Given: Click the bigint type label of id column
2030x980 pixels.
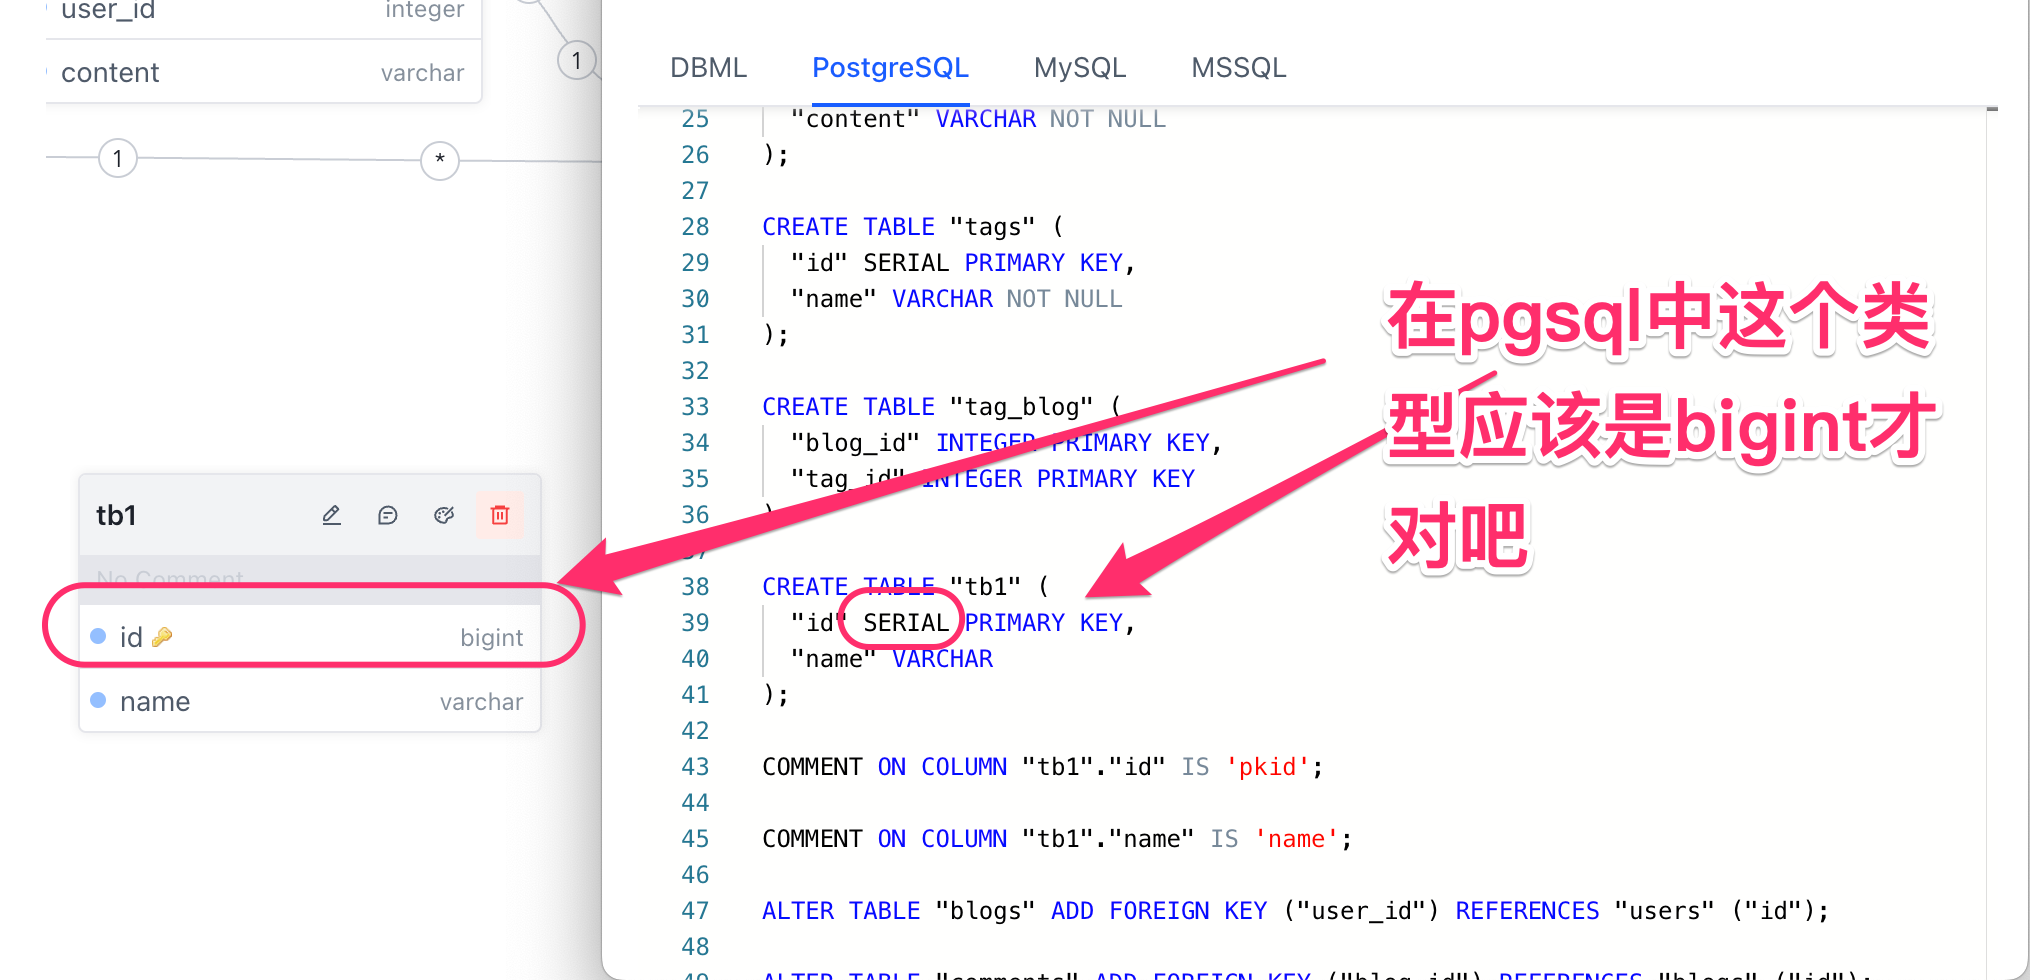Looking at the screenshot, I should pyautogui.click(x=492, y=638).
